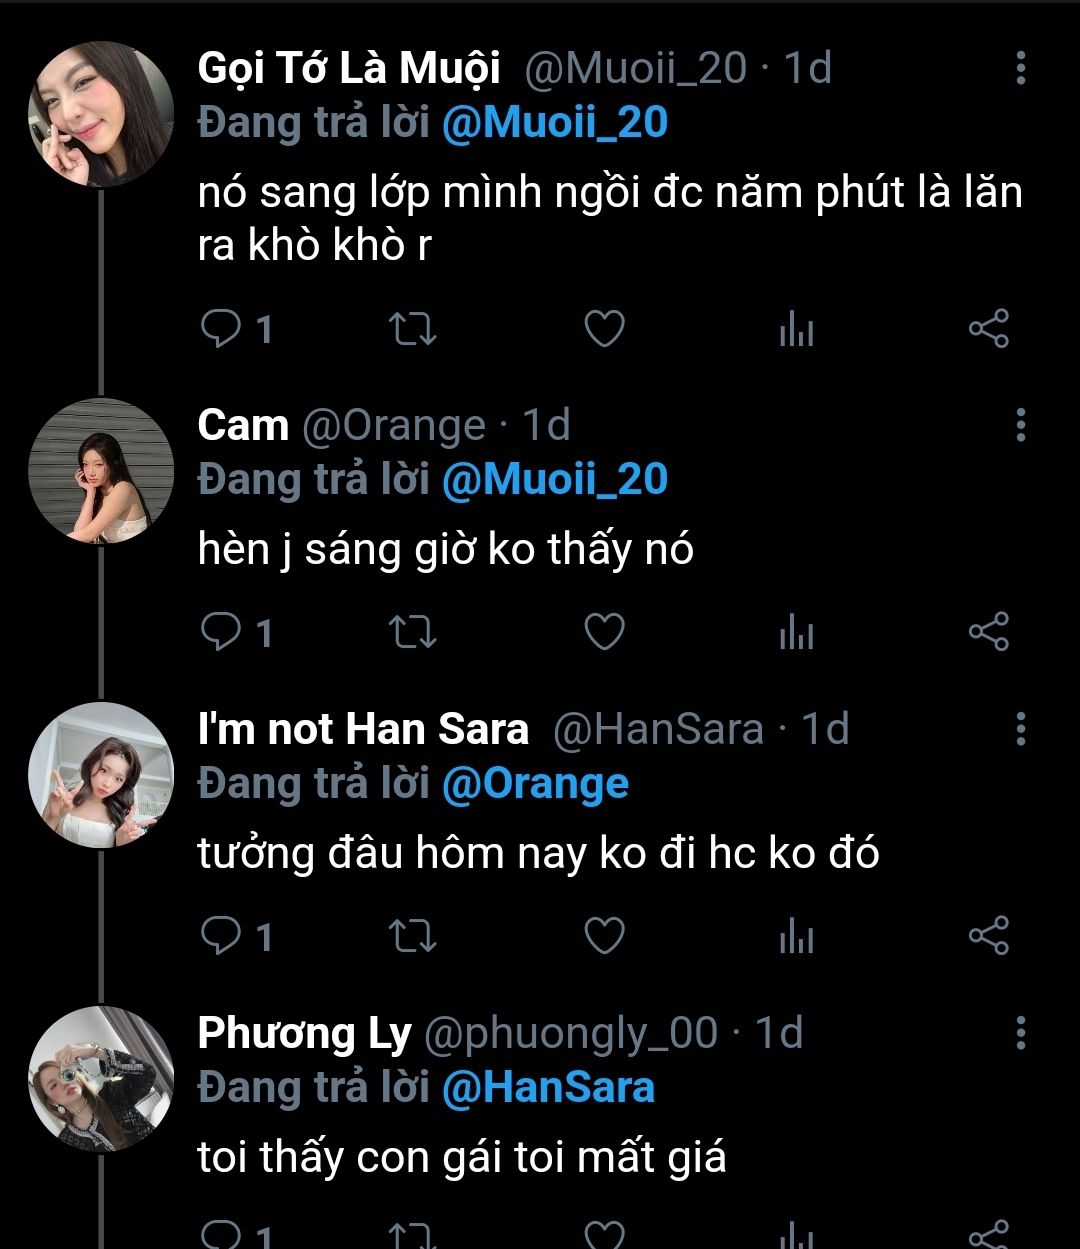View analytics for Gọi Tớ Là Muội's tweet

point(796,329)
